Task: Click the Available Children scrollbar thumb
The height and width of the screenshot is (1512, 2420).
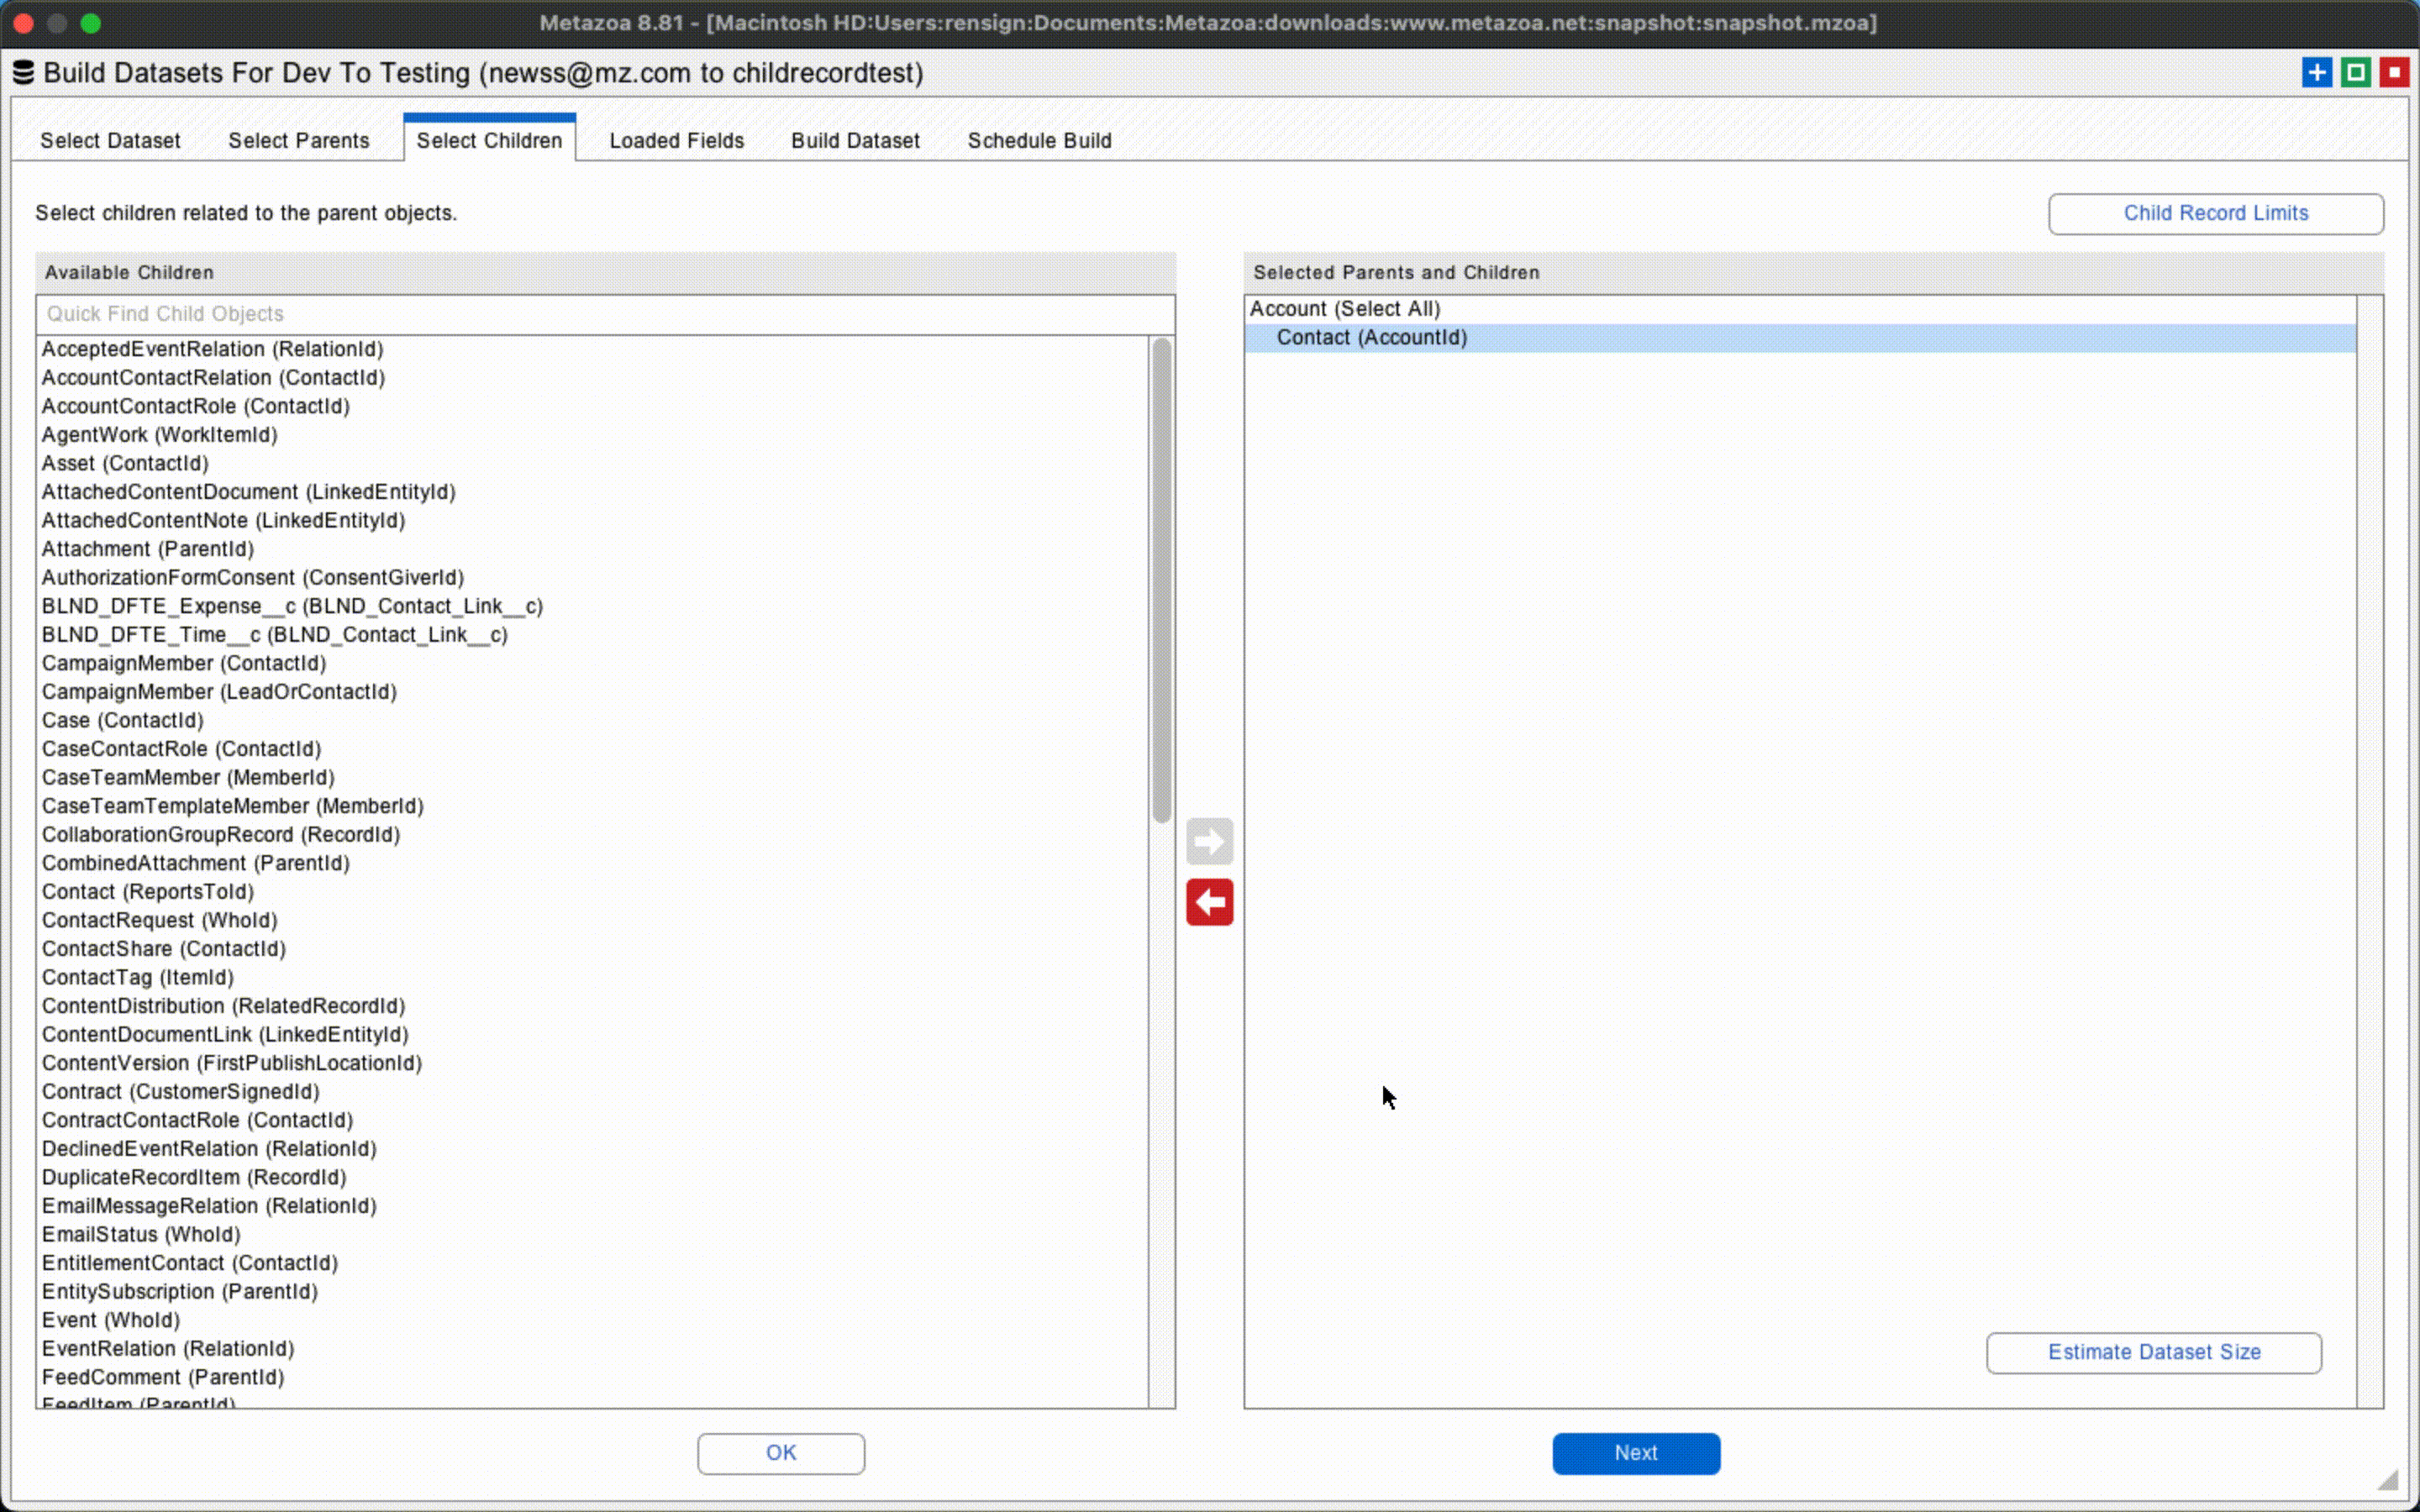Action: (1161, 580)
